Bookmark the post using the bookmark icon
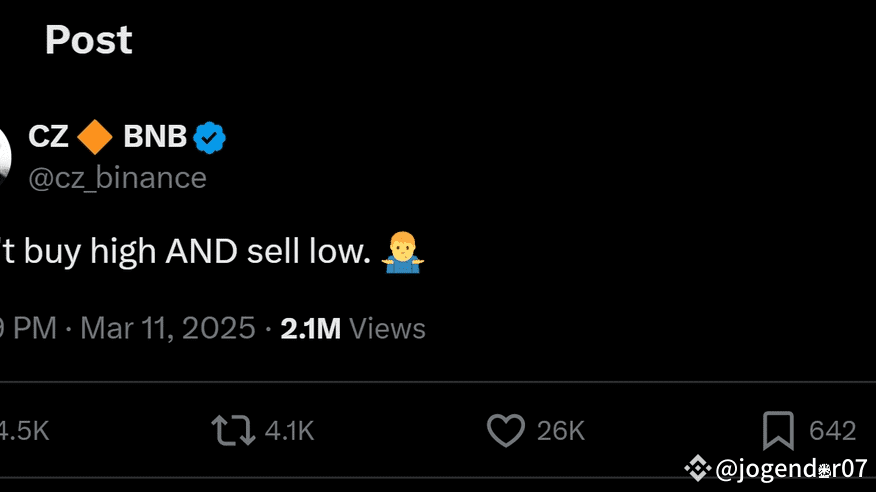Screen dimensions: 876x492 [778, 431]
